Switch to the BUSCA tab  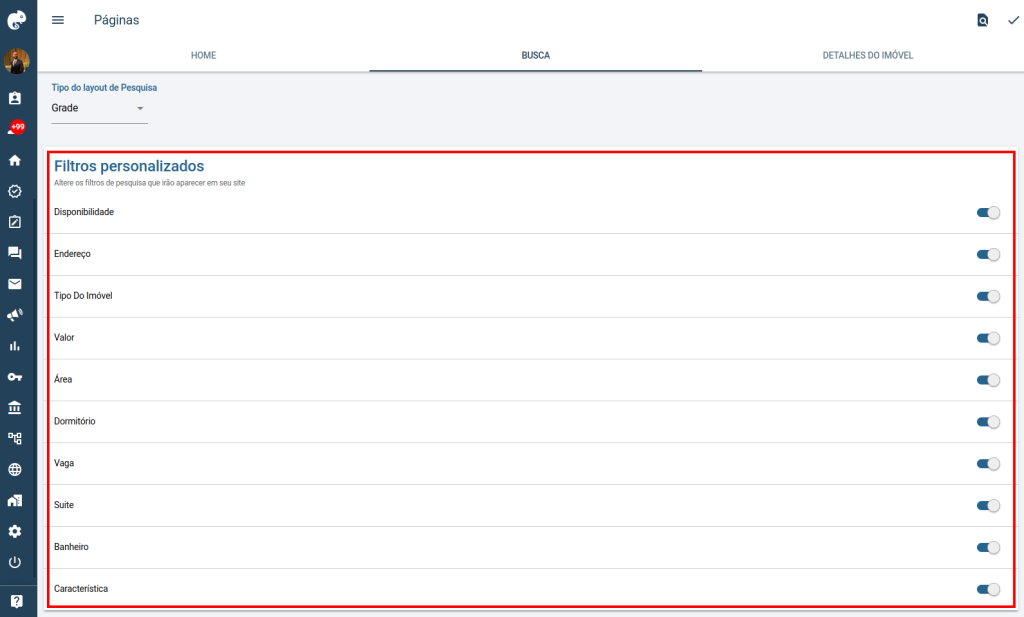[x=536, y=55]
